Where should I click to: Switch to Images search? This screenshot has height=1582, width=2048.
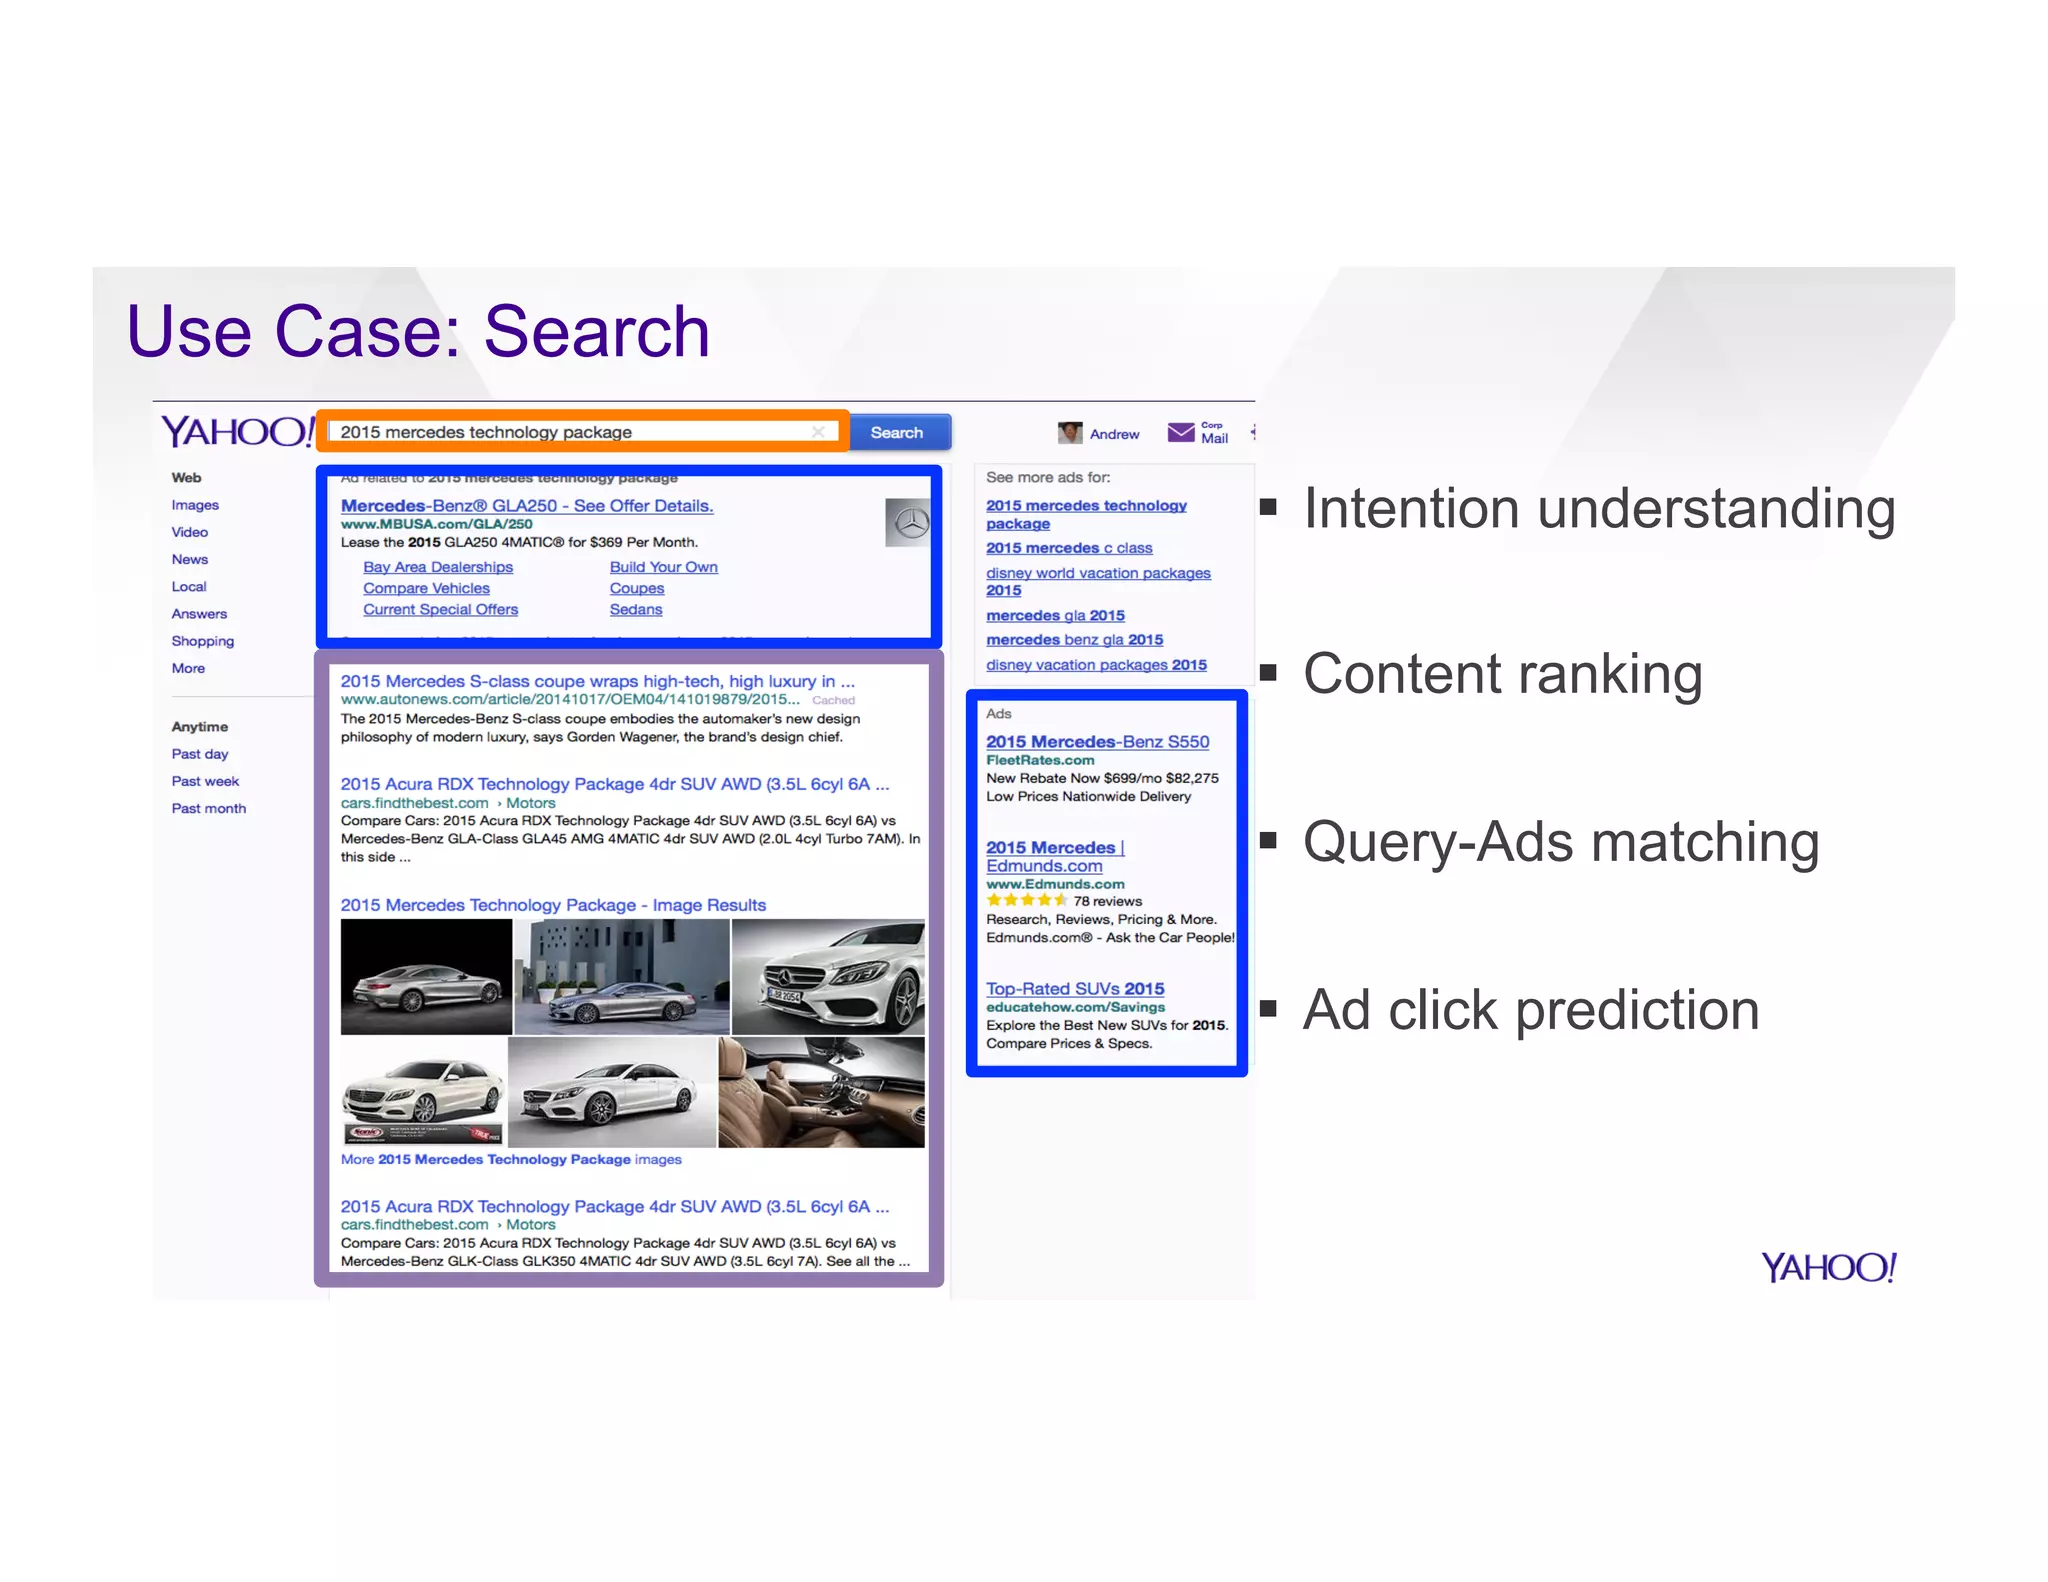tap(195, 505)
